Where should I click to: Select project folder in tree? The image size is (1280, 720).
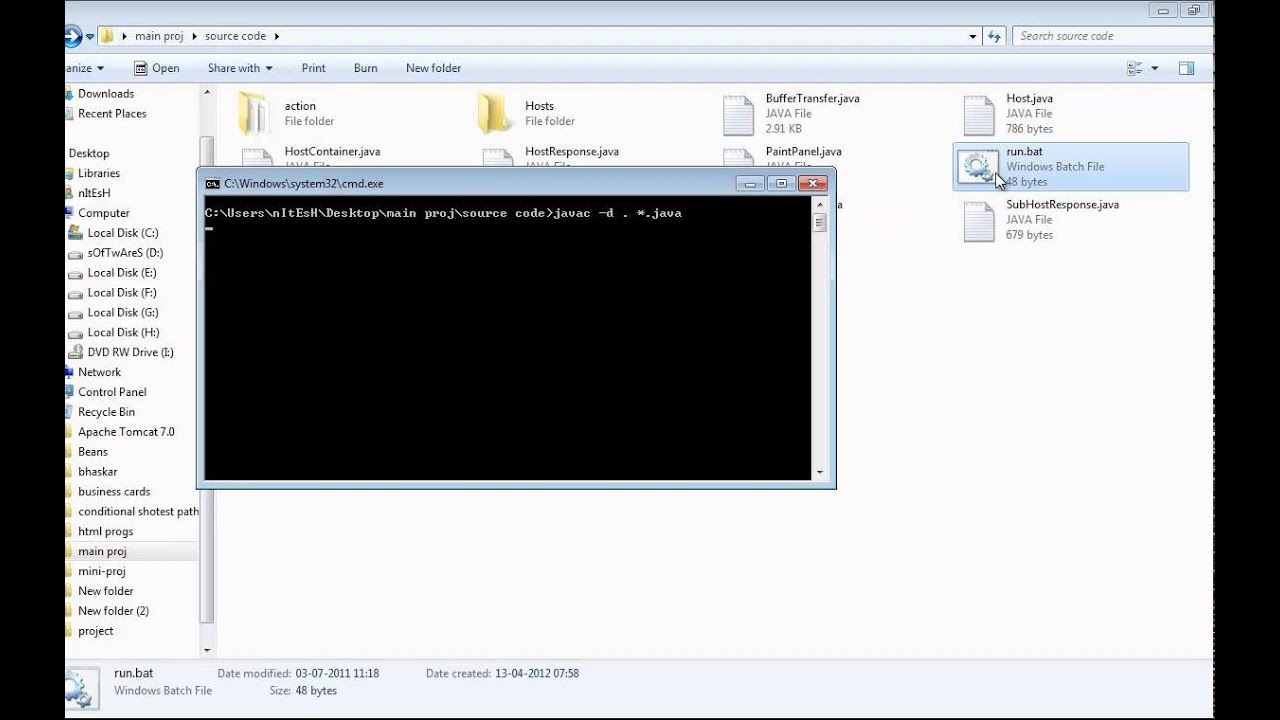click(95, 631)
